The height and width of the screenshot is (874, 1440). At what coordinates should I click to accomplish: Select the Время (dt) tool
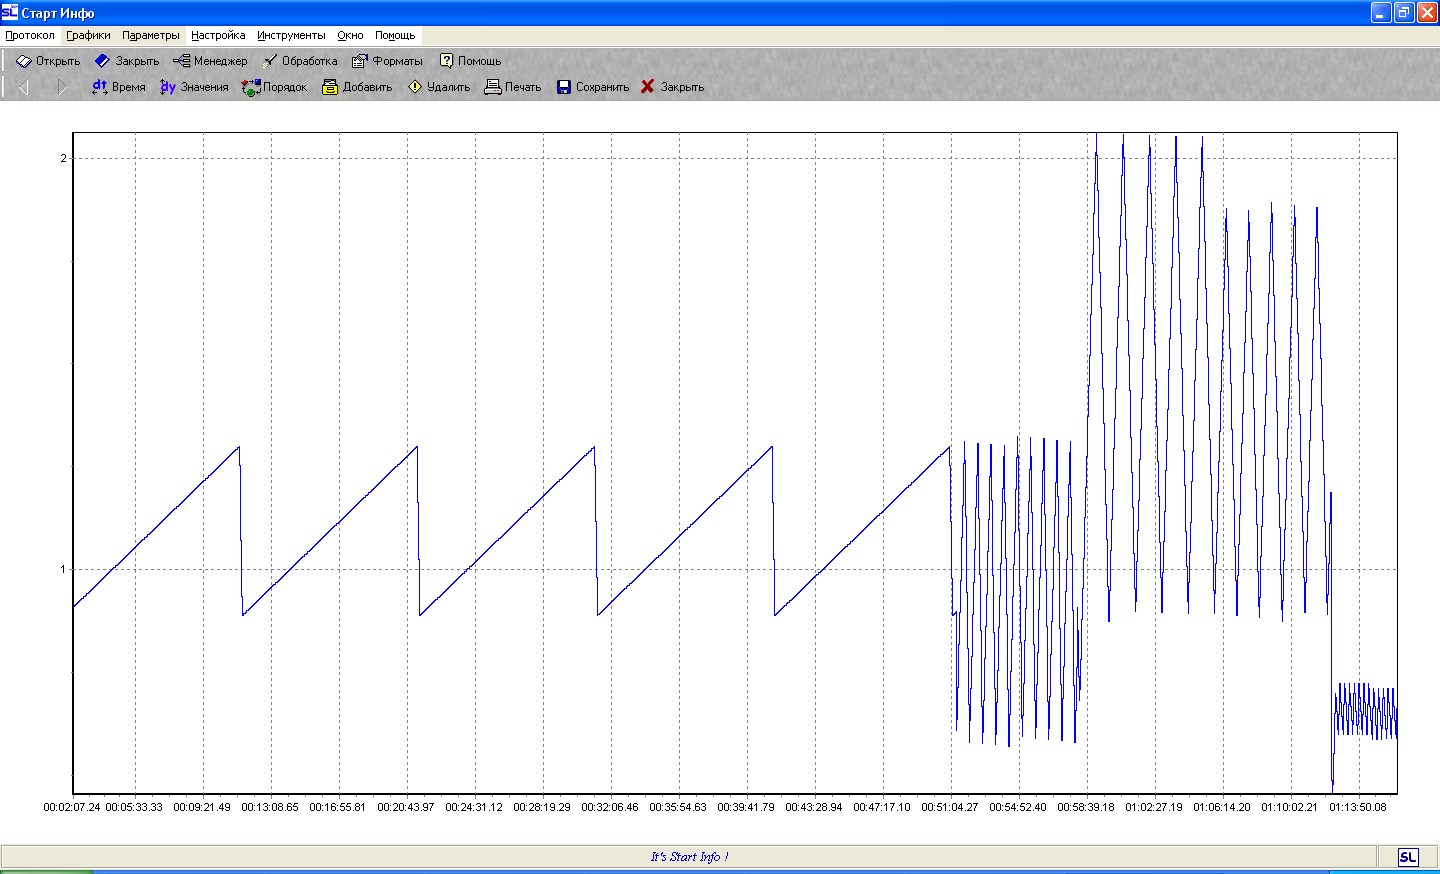point(118,87)
